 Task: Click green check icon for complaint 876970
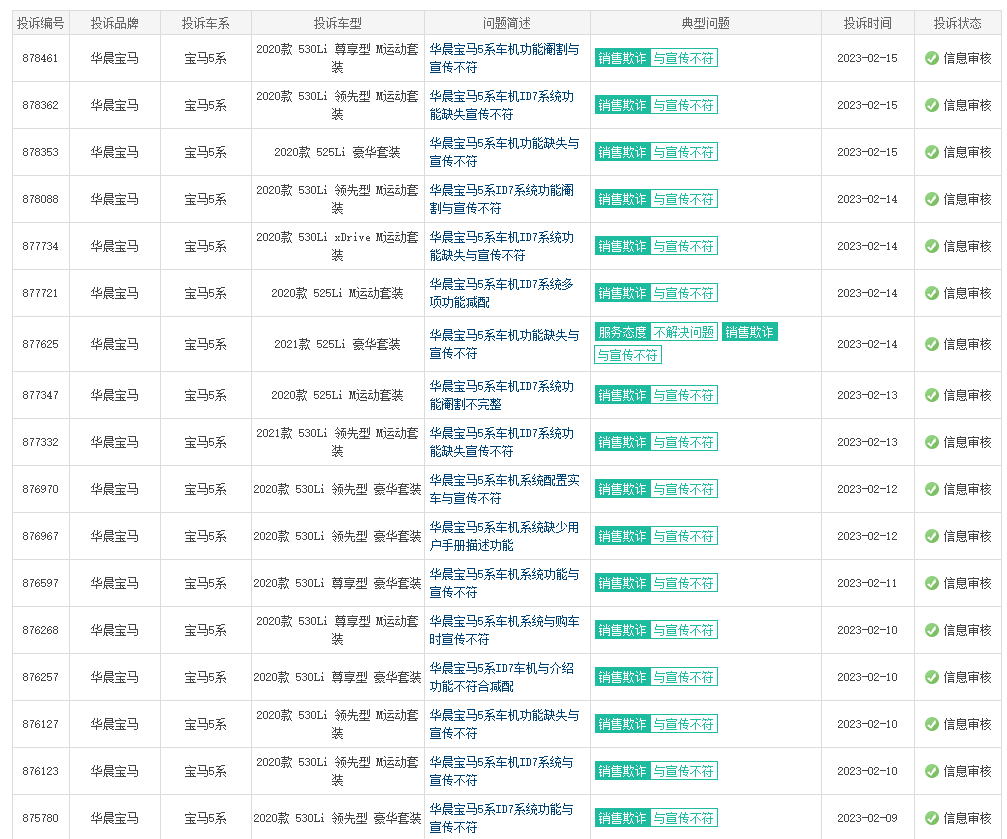click(931, 489)
